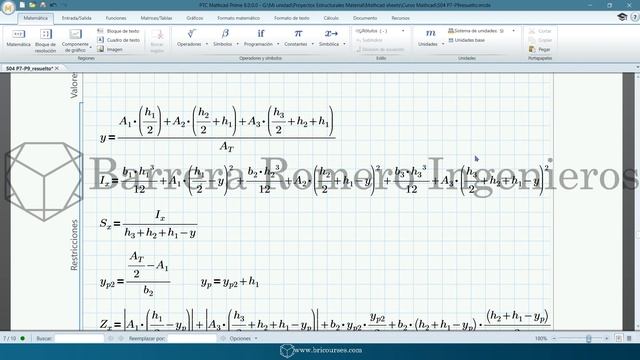This screenshot has width=640, height=360.
Task: Click the zoom out minus button
Action: [554, 338]
